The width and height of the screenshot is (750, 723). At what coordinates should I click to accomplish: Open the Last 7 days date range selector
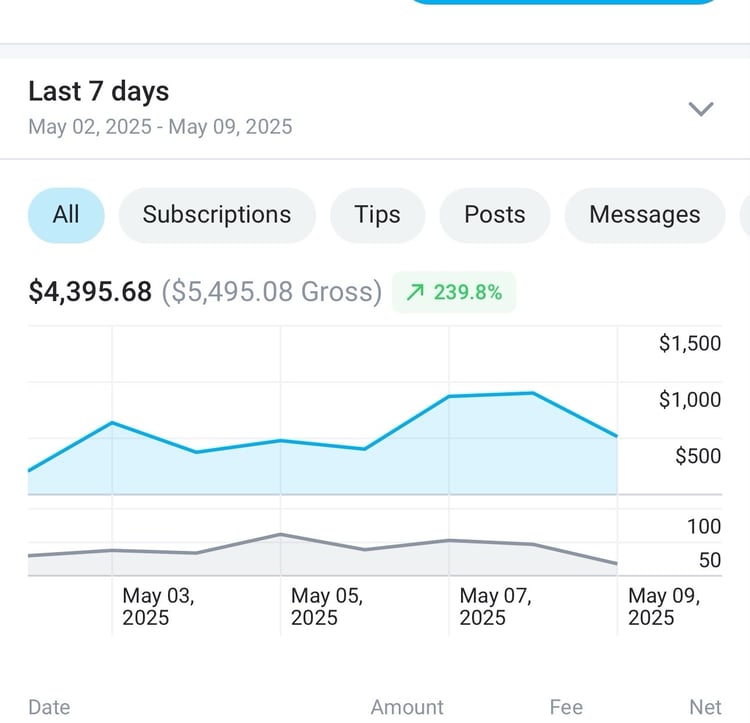coord(375,109)
